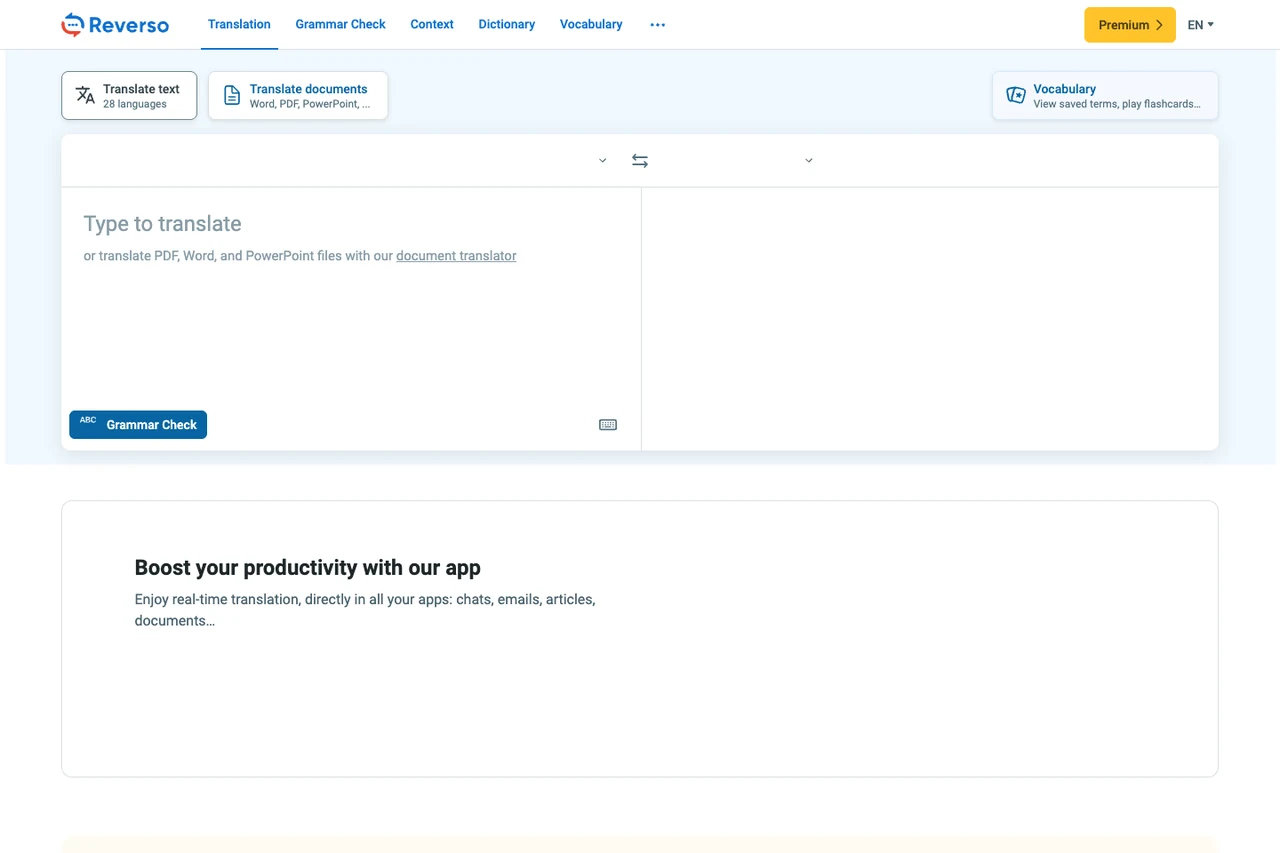The width and height of the screenshot is (1280, 853).
Task: Click the translation output panel
Action: 930,319
